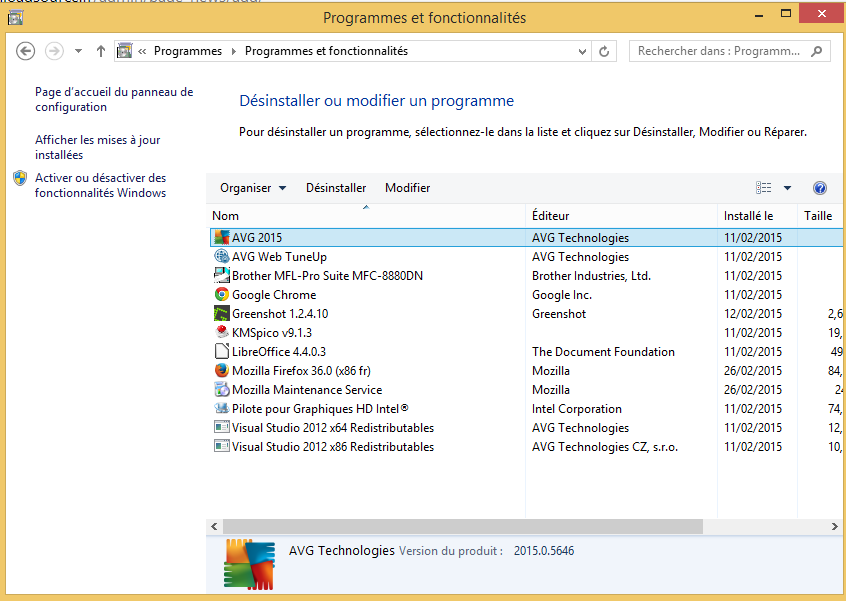Click AVG Technologies CZ, s.r.o. cell
Viewport: 846px width, 601px height.
pos(605,447)
